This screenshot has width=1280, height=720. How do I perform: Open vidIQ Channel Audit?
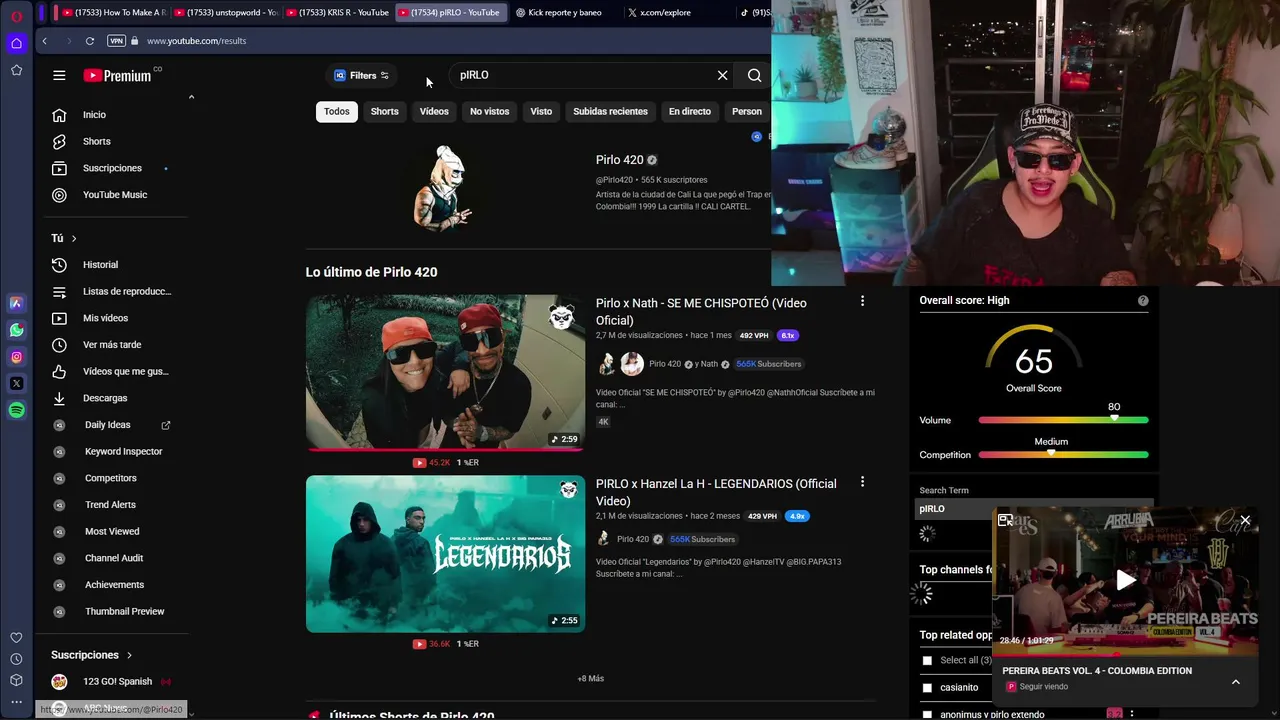[114, 558]
